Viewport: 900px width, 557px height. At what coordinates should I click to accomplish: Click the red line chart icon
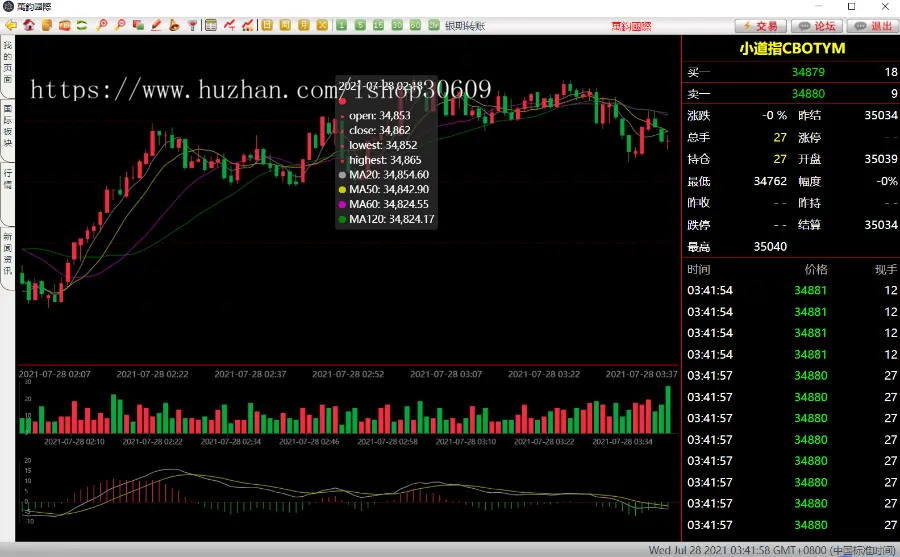click(x=229, y=25)
